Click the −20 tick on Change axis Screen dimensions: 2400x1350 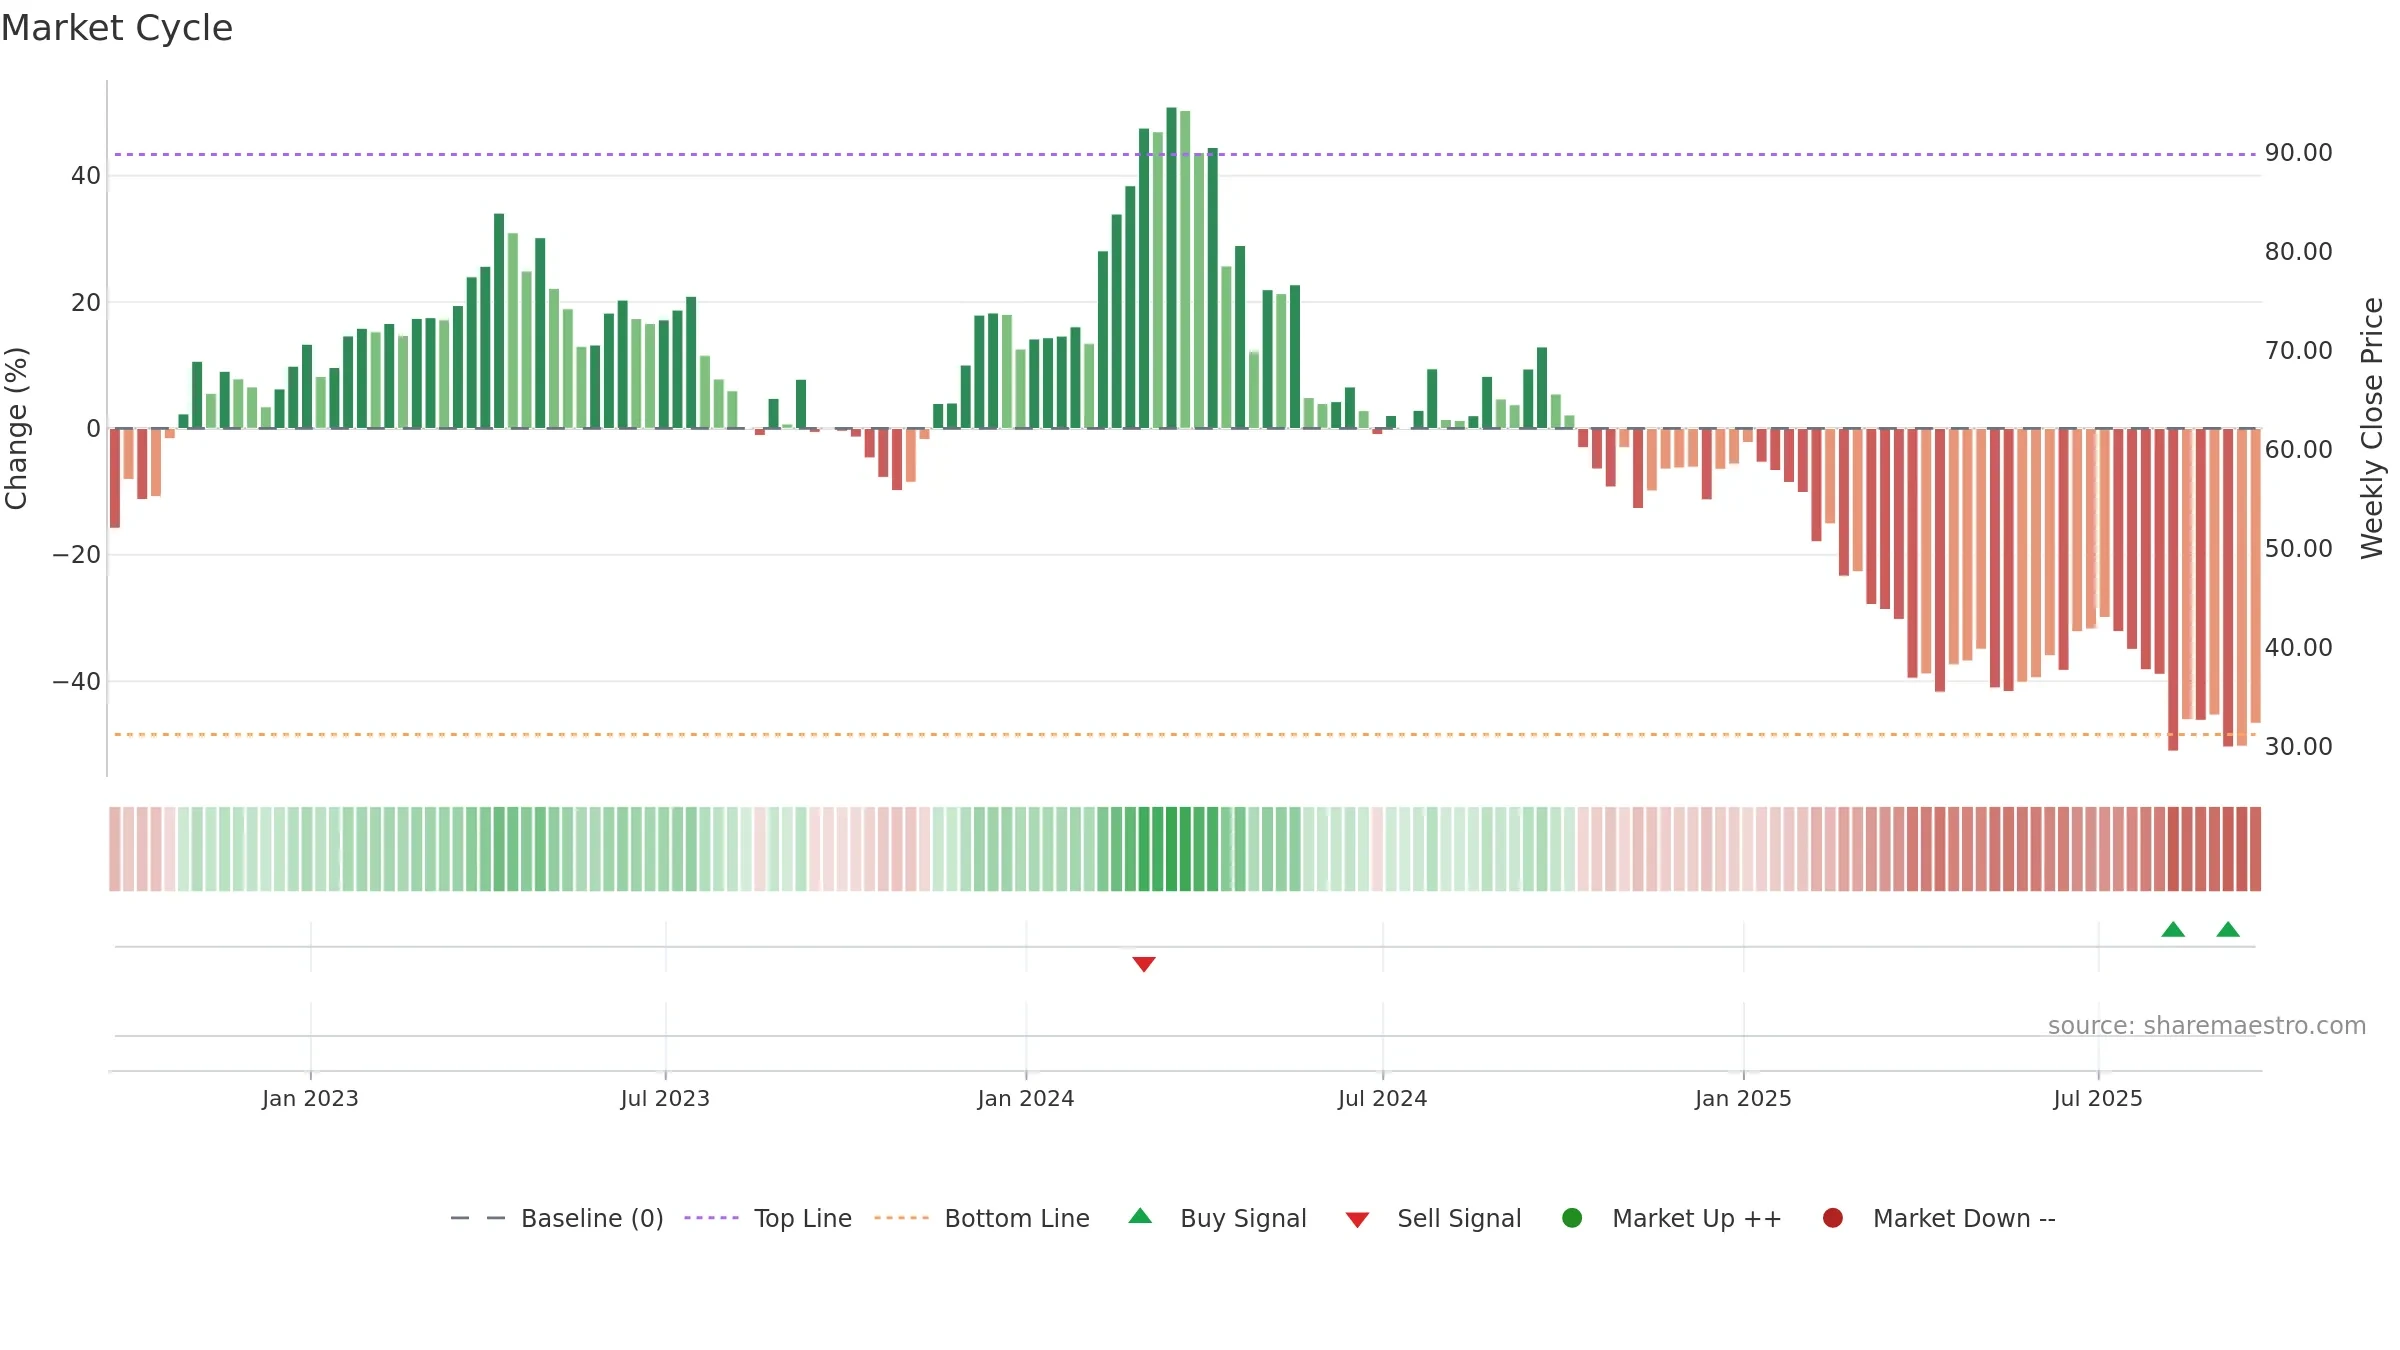(x=77, y=555)
